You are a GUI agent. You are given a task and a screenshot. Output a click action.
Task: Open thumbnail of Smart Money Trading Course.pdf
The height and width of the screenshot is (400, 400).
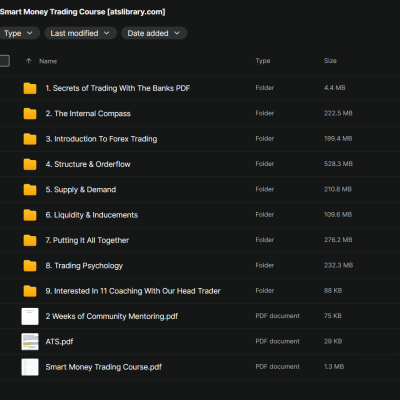tap(30, 367)
